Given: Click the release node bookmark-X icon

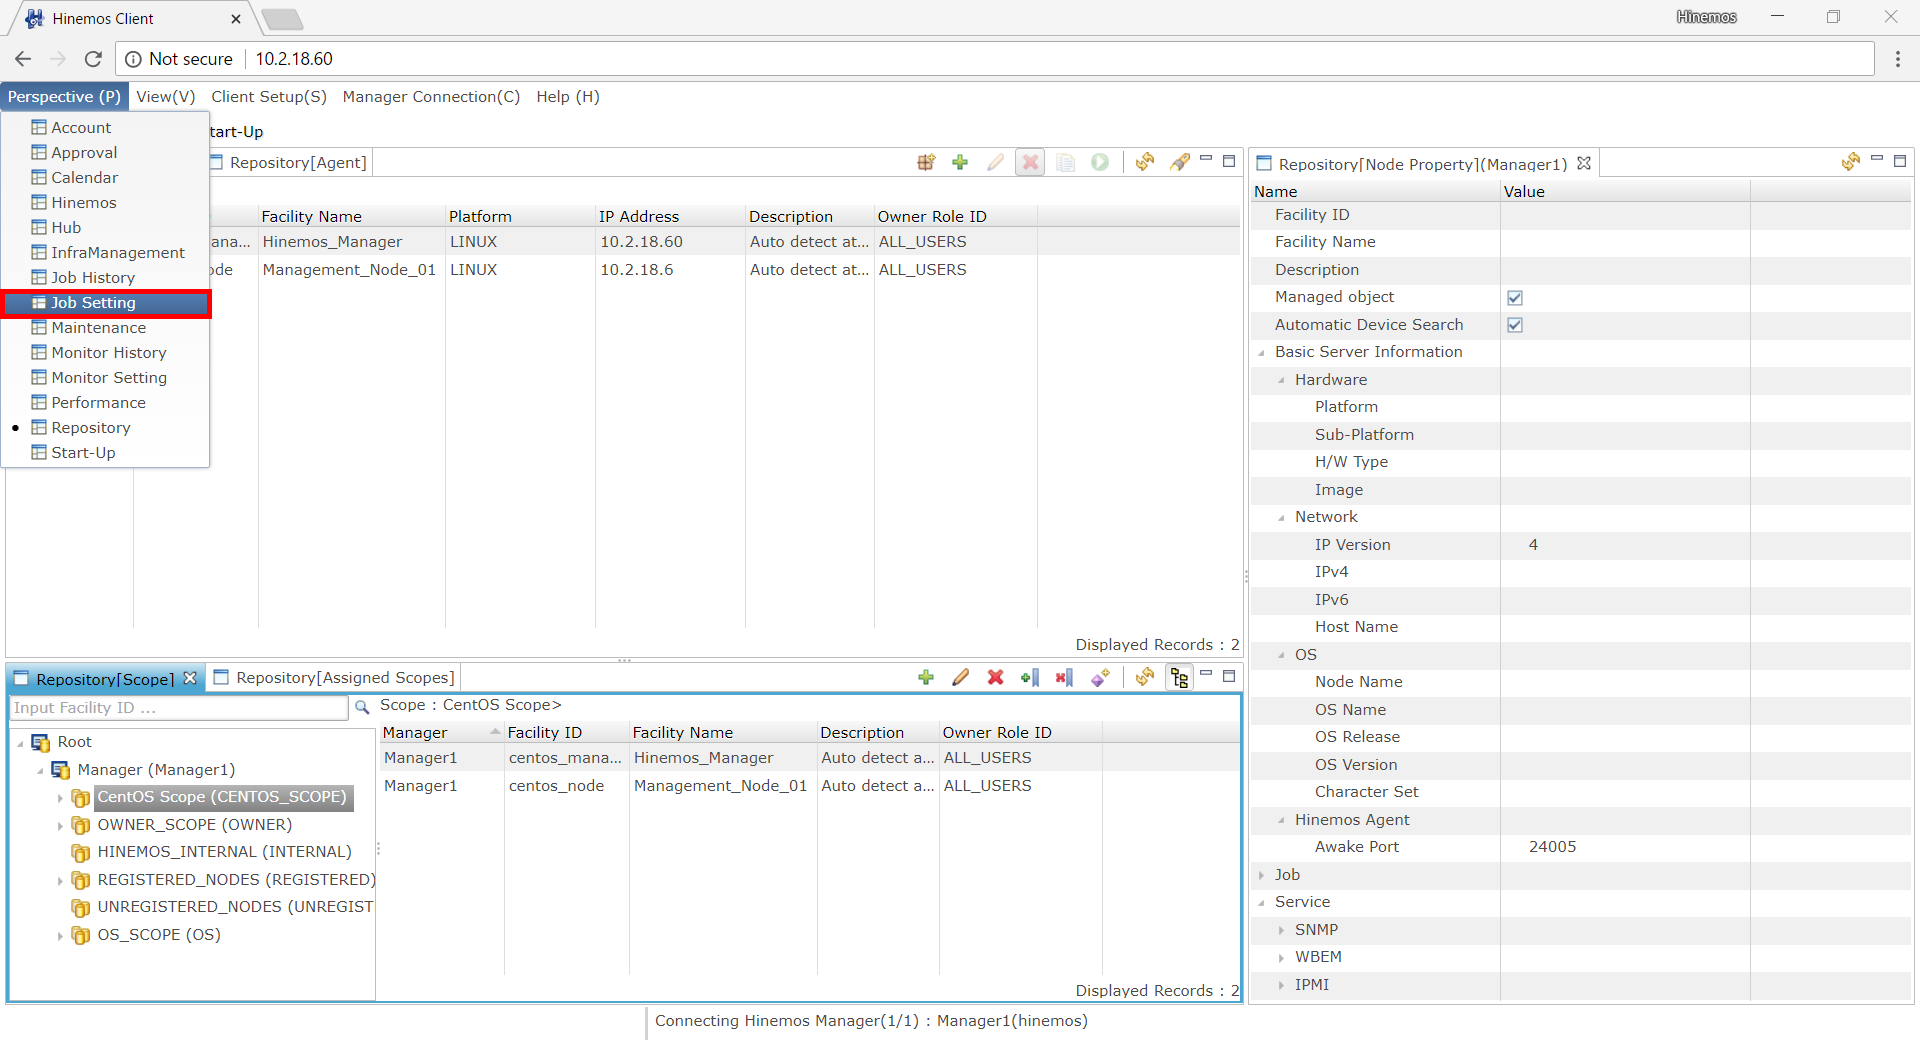Looking at the screenshot, I should pos(1065,677).
